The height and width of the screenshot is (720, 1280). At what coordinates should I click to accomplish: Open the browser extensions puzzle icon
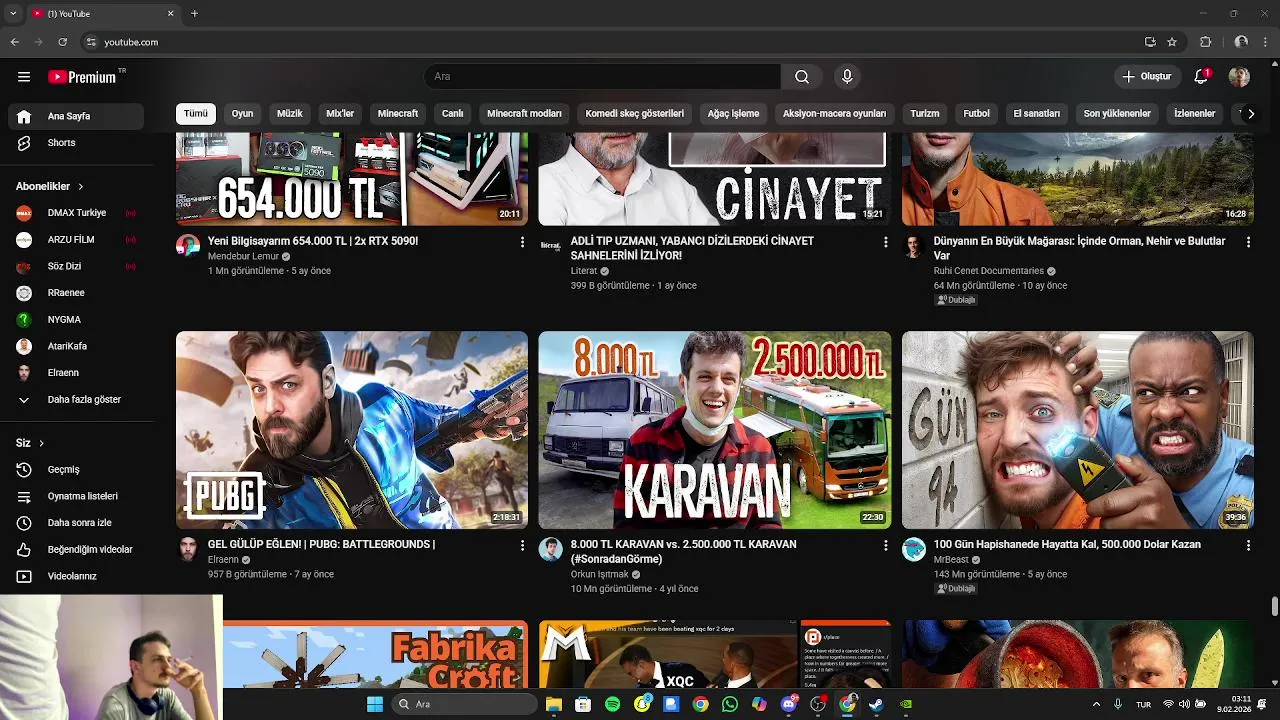click(x=1205, y=42)
